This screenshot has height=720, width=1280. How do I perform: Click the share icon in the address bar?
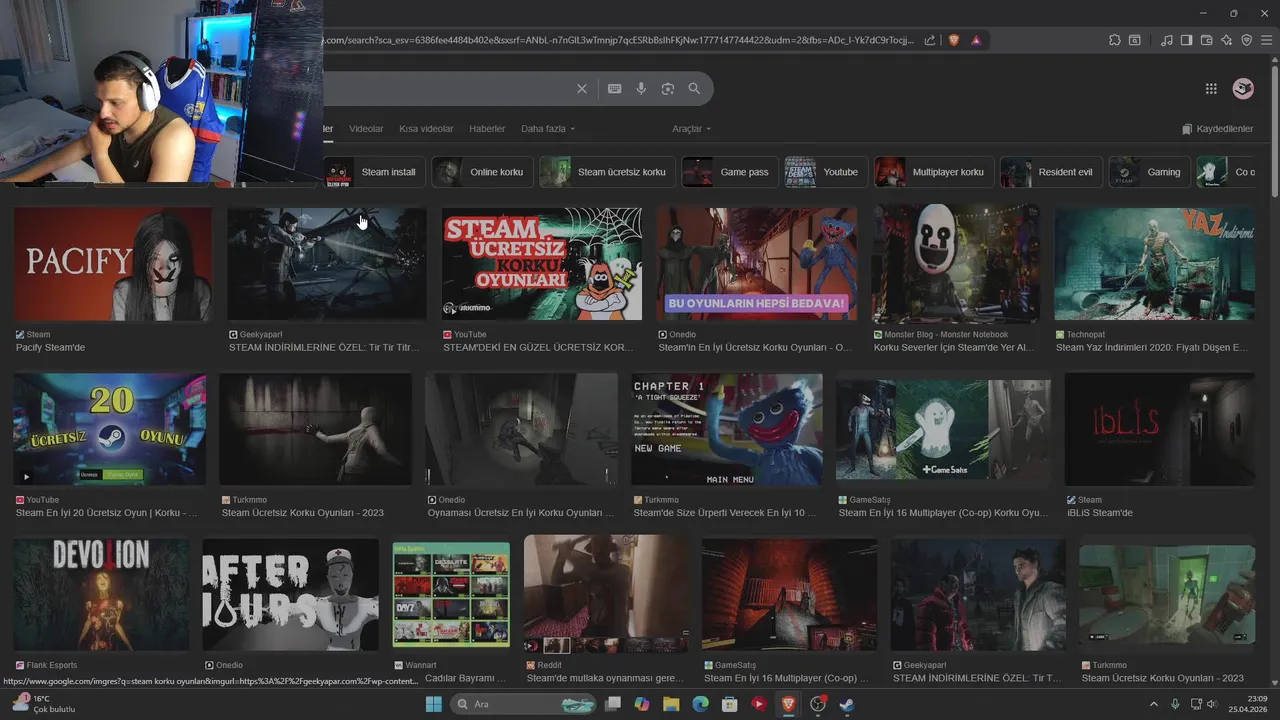click(930, 40)
